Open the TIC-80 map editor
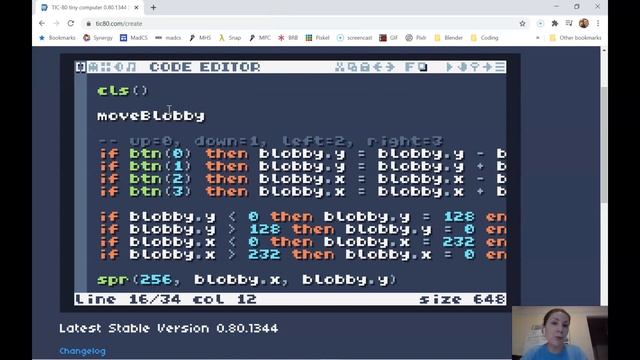 point(106,67)
